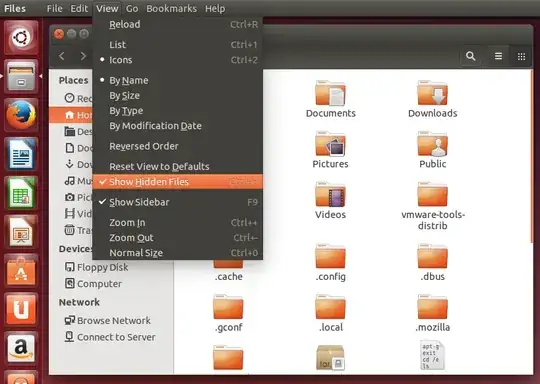Choose Normal Size menu entry
The image size is (540, 384).
pos(178,253)
